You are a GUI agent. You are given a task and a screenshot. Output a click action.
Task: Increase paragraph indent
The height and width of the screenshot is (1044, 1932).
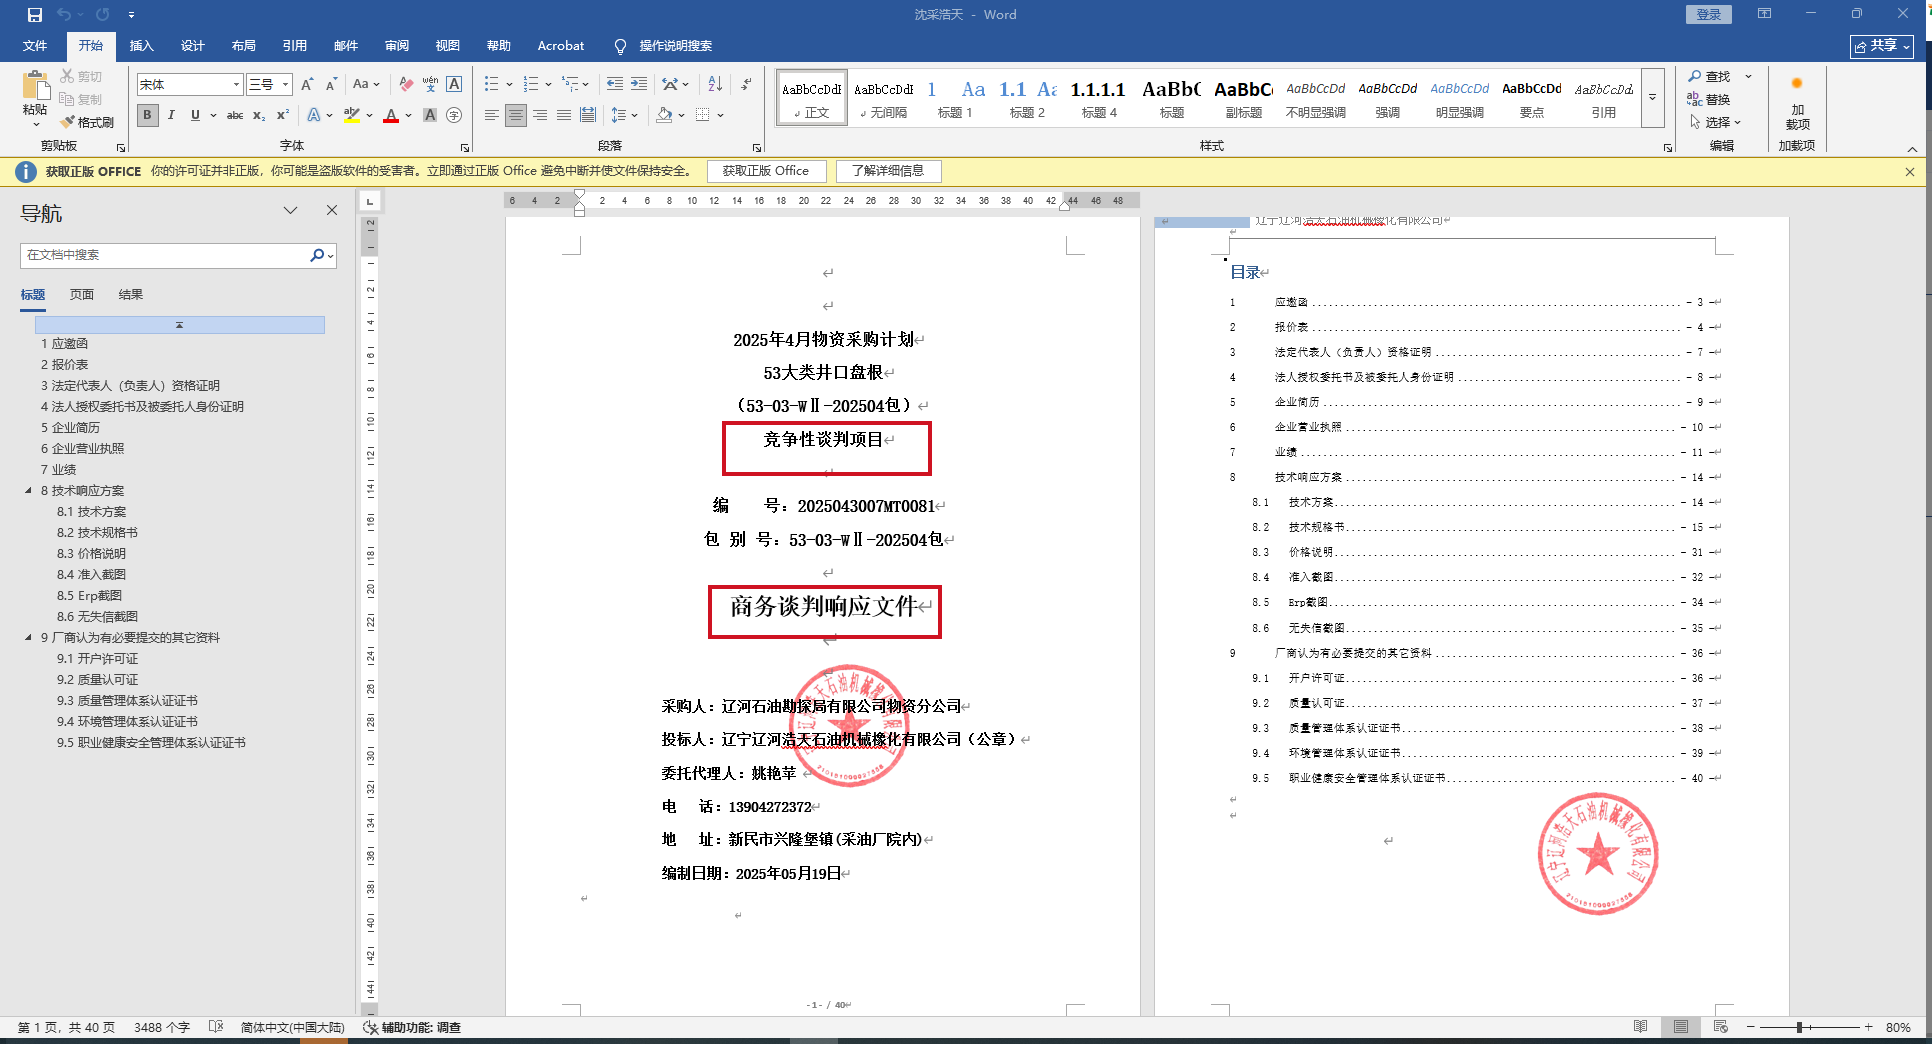click(639, 85)
